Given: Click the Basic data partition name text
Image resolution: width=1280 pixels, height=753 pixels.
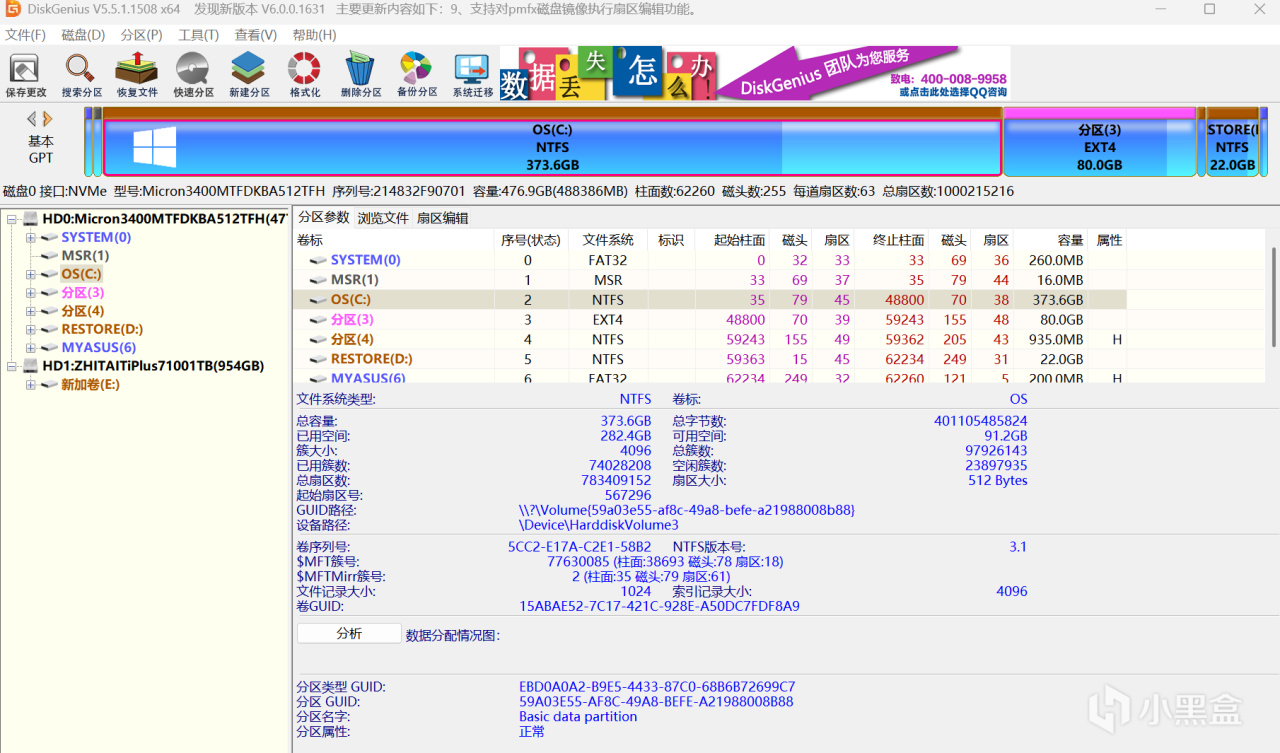Looking at the screenshot, I should 578,717.
